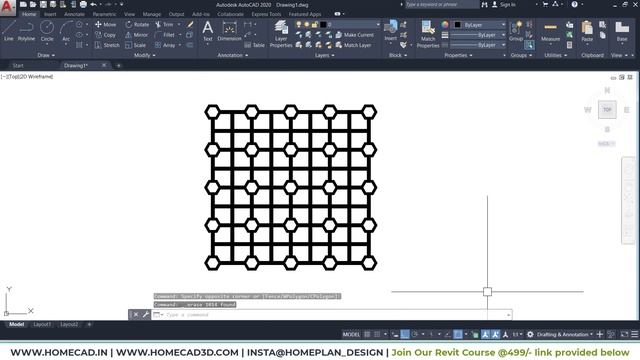640x360 pixels.
Task: Select the Polyline tool
Action: 26,31
